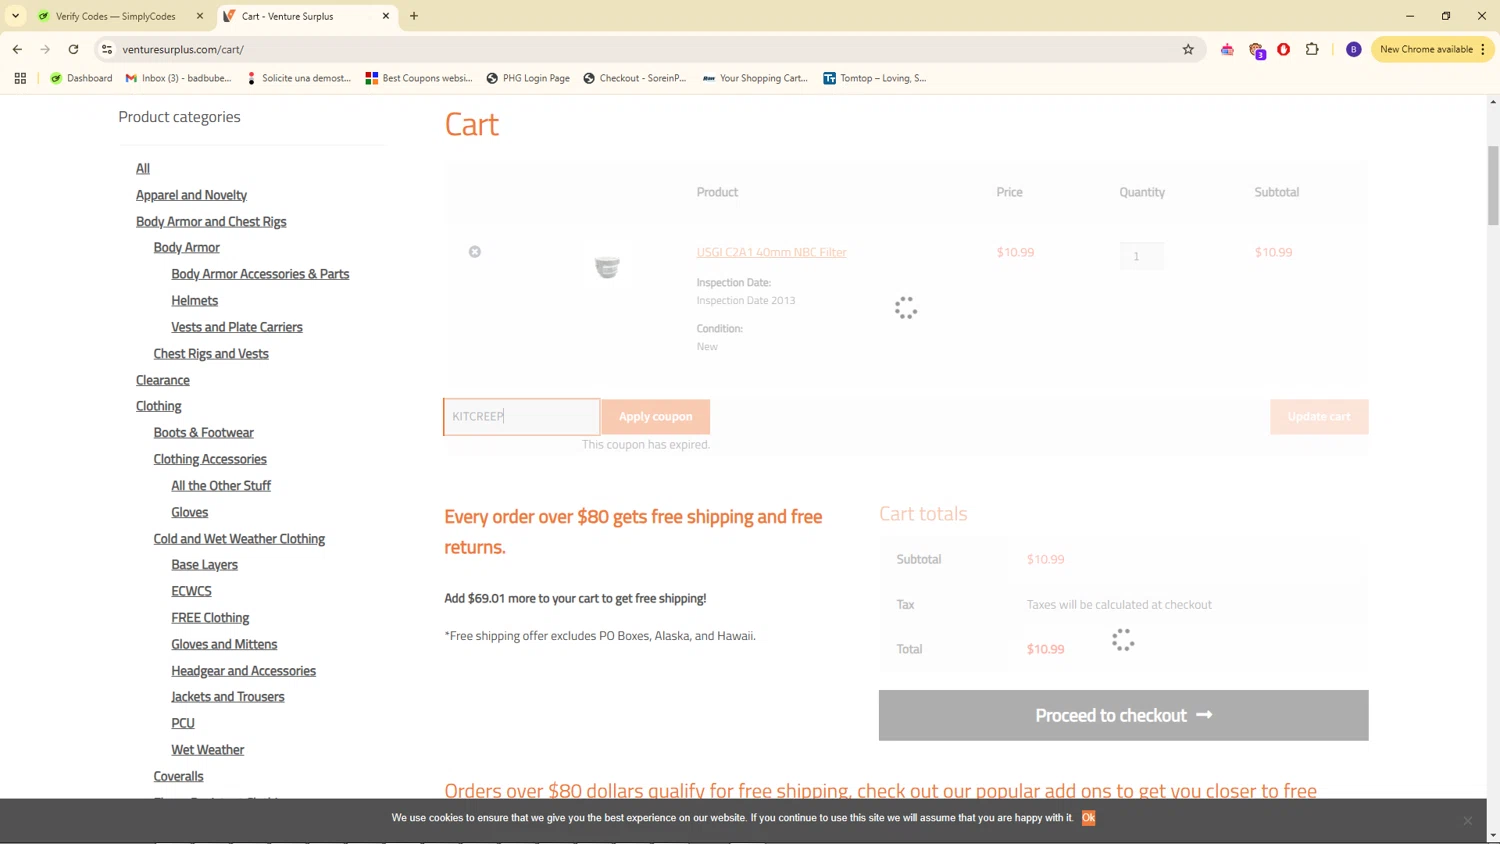The image size is (1500, 844).
Task: Open the tab search dropdown arrow
Action: (15, 16)
